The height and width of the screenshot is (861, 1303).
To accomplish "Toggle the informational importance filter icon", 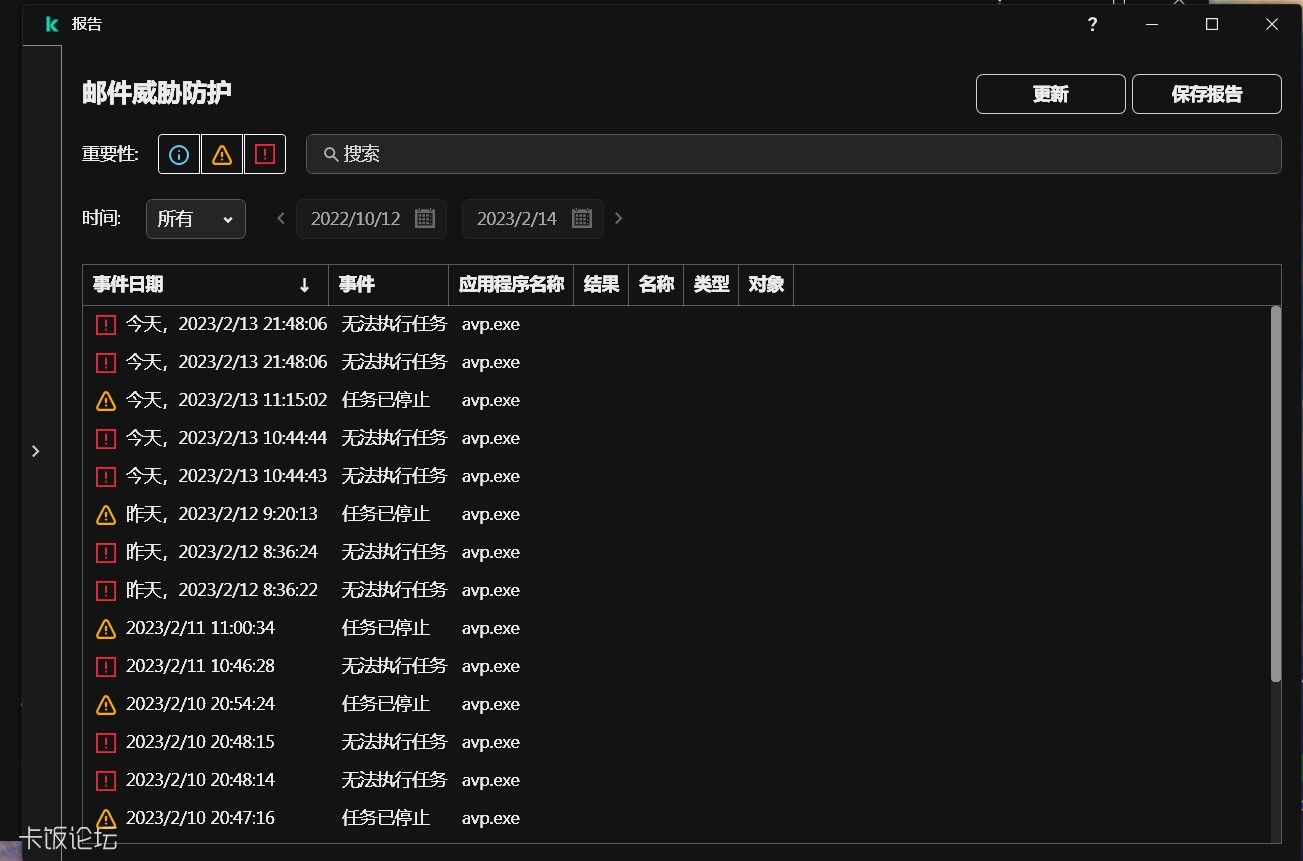I will coord(179,154).
